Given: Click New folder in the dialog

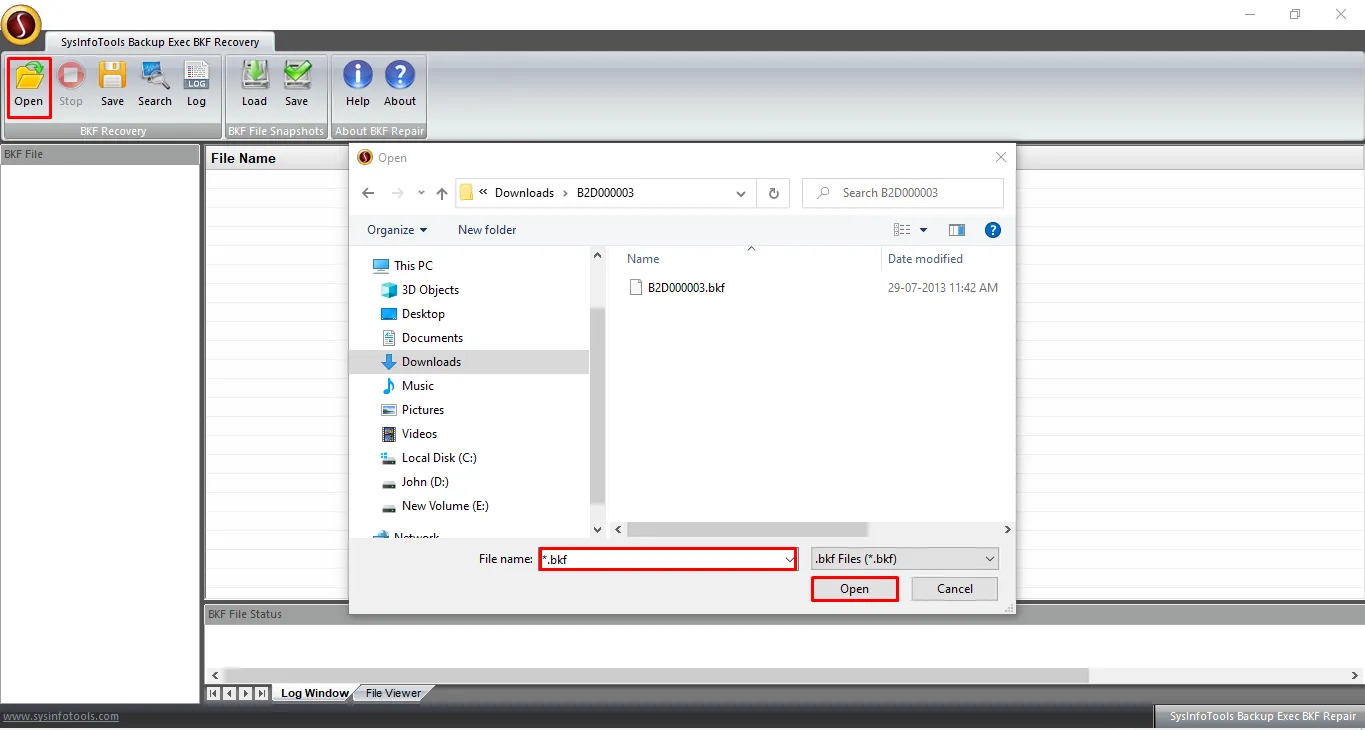Looking at the screenshot, I should [487, 230].
